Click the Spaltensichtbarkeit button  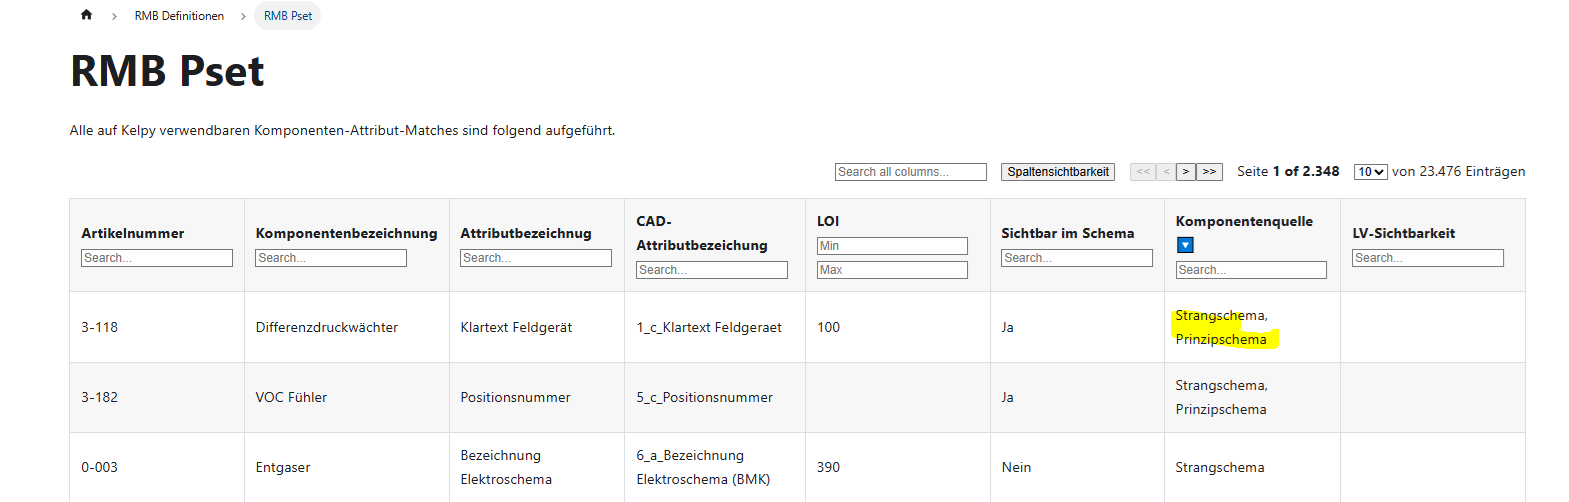1057,172
